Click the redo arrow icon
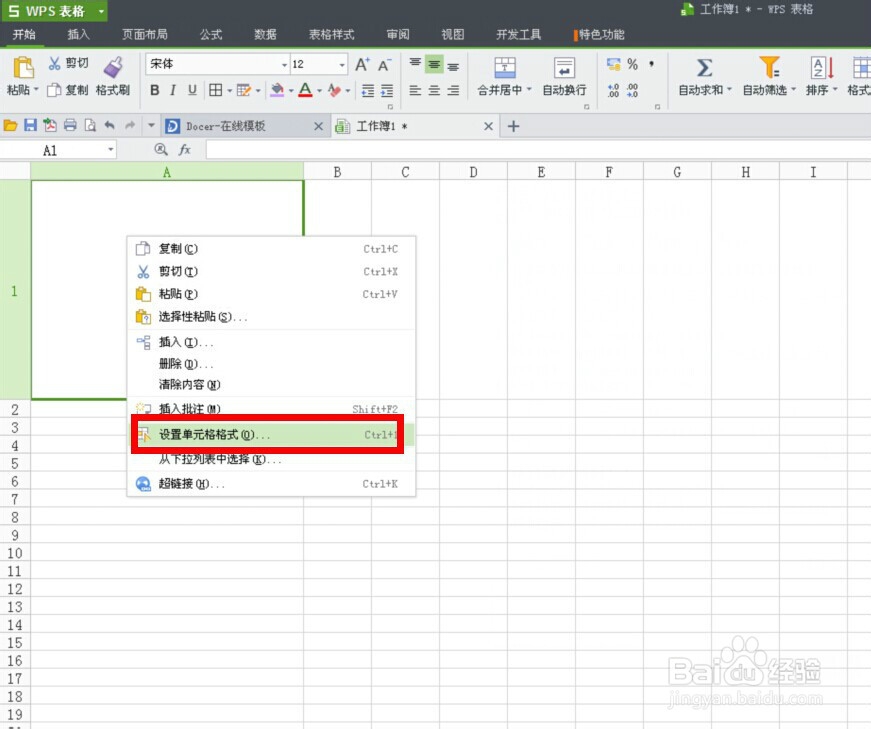871x729 pixels. (x=129, y=126)
